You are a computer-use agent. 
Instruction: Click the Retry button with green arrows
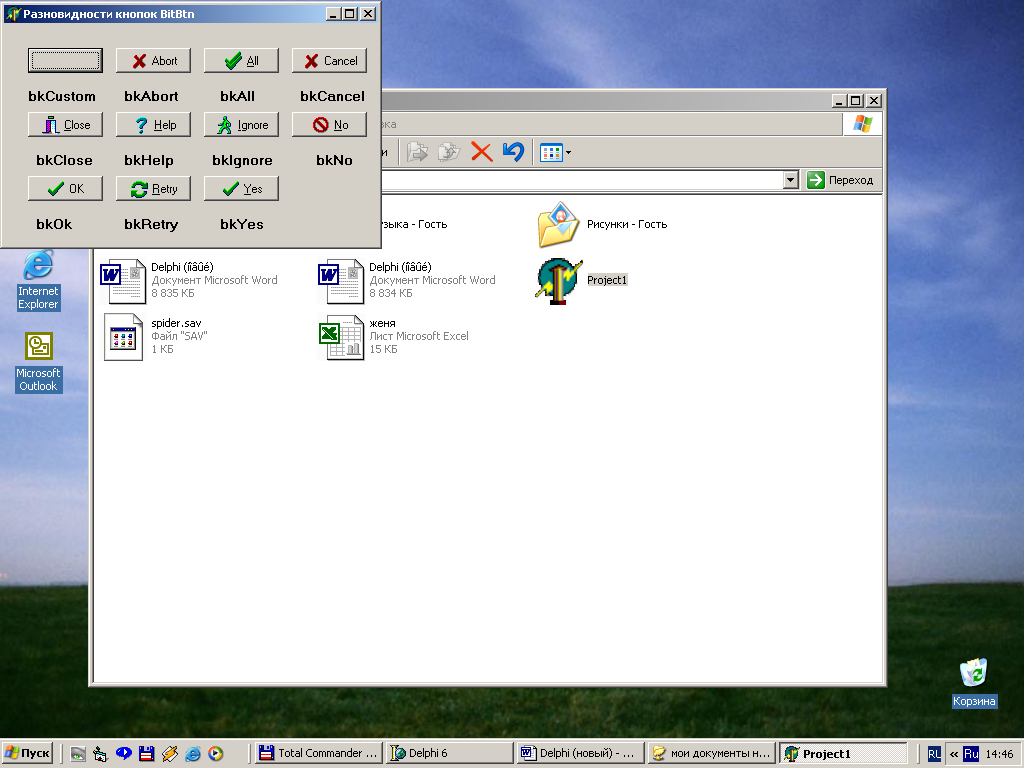tap(153, 189)
